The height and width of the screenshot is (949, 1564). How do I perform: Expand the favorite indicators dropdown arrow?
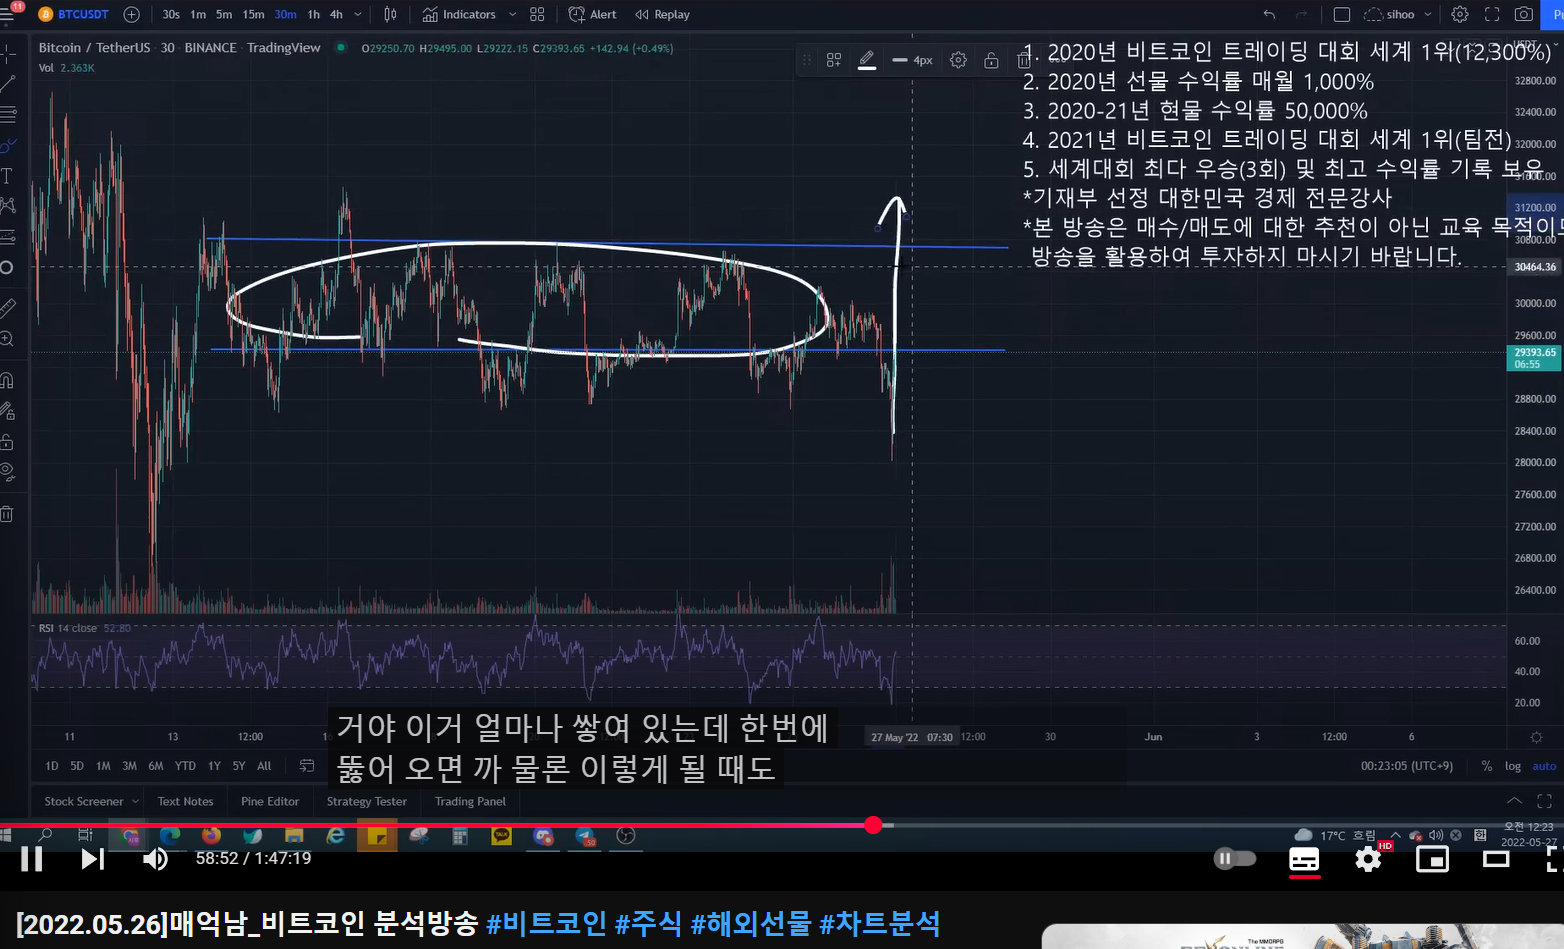click(513, 14)
